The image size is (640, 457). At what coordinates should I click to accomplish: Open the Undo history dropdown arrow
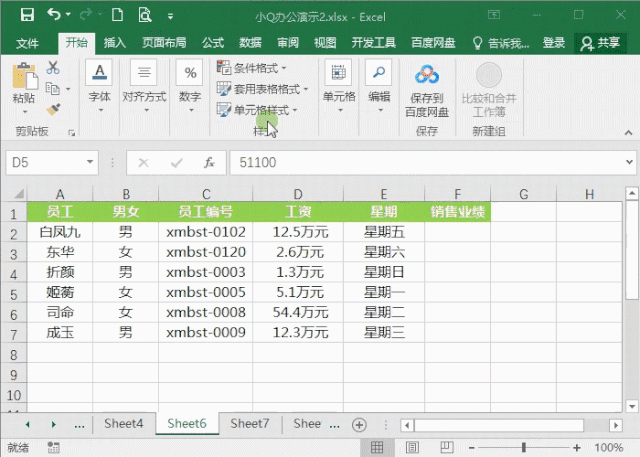[68, 15]
